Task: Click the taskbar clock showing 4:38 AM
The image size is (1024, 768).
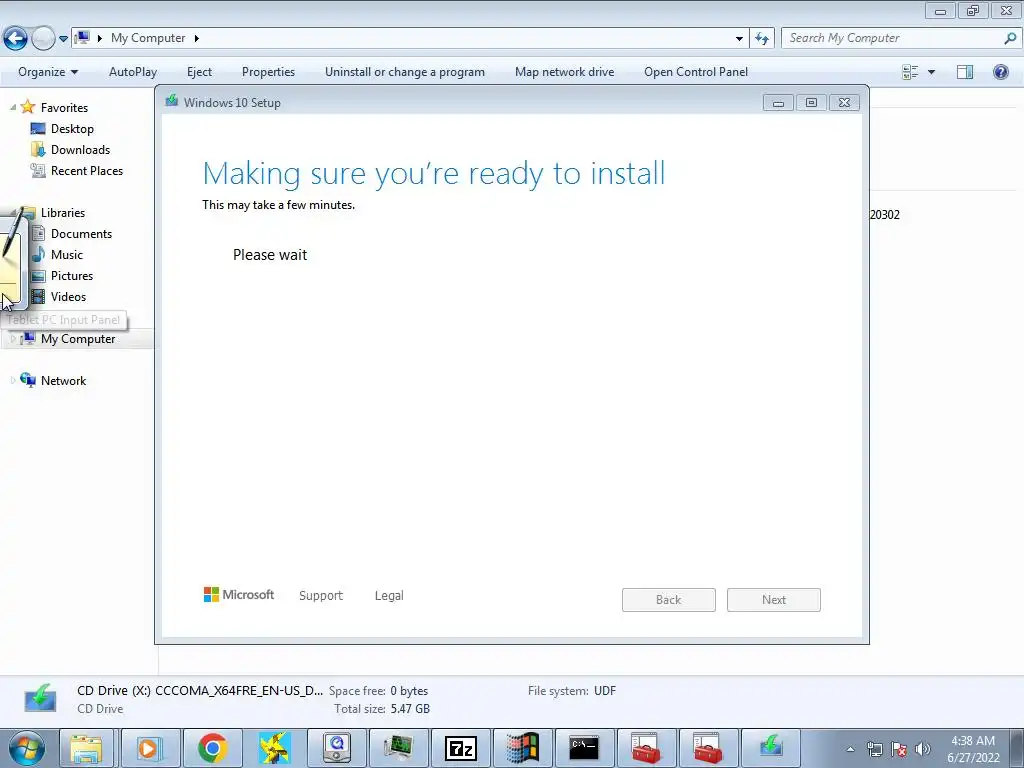Action: tap(973, 749)
